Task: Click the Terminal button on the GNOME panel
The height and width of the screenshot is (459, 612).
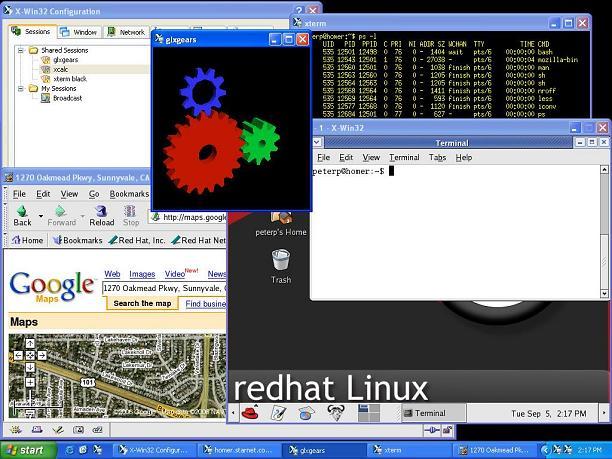Action: pos(434,413)
